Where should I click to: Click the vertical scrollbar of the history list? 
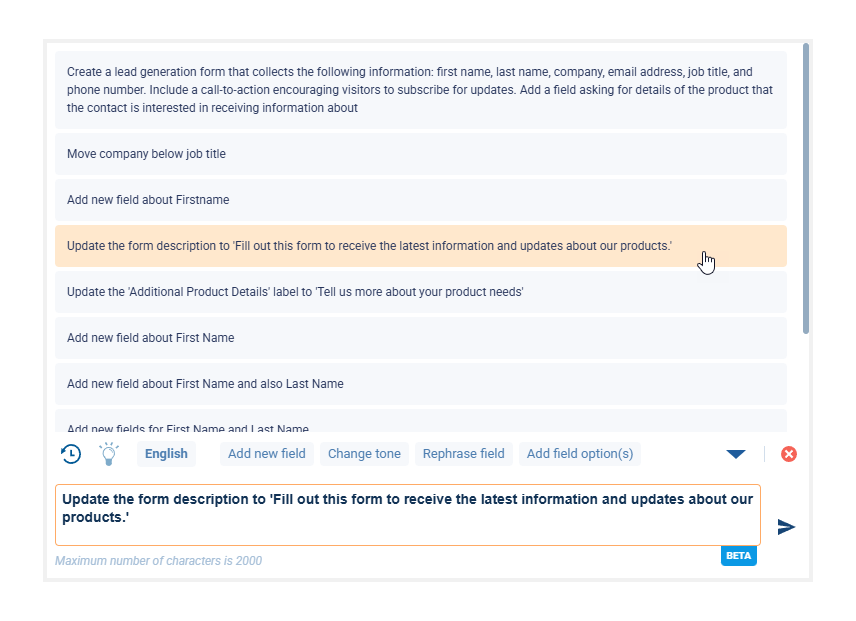[x=806, y=190]
